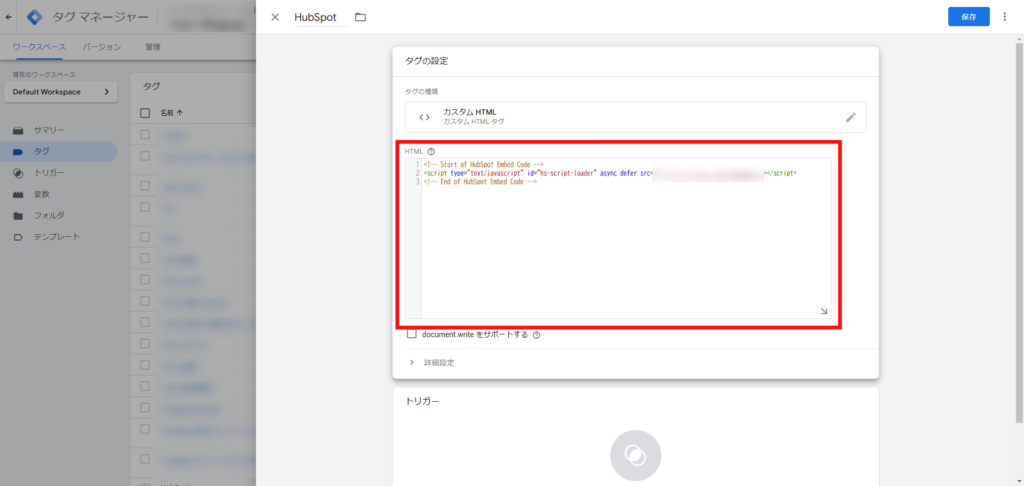1024x486 pixels.
Task: Open the Default Workspace selector
Action: [61, 92]
